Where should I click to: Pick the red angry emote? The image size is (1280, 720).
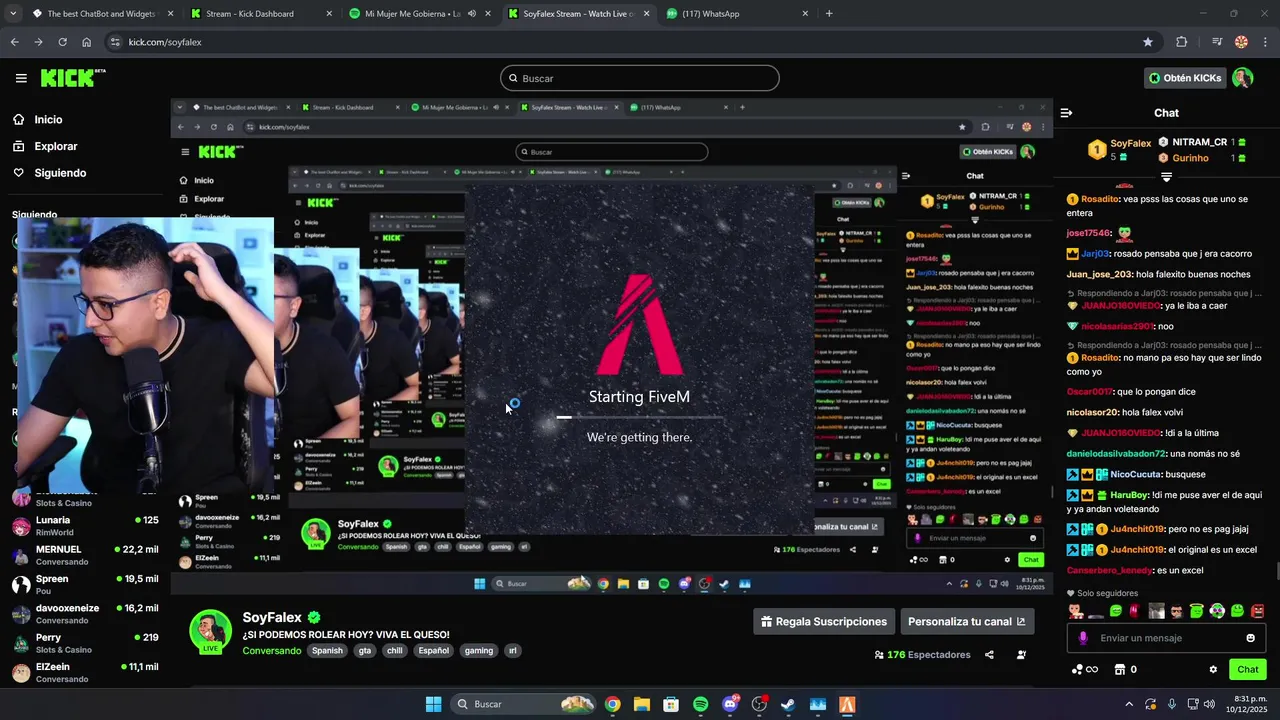pos(1257,611)
